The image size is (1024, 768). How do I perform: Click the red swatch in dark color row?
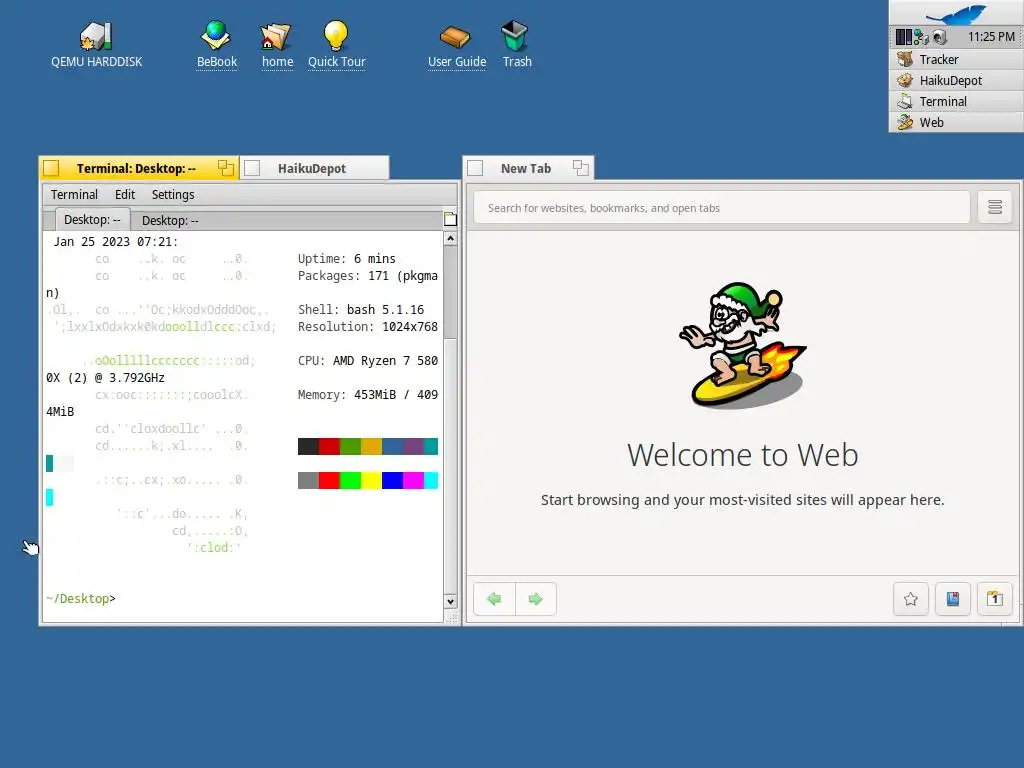(329, 446)
